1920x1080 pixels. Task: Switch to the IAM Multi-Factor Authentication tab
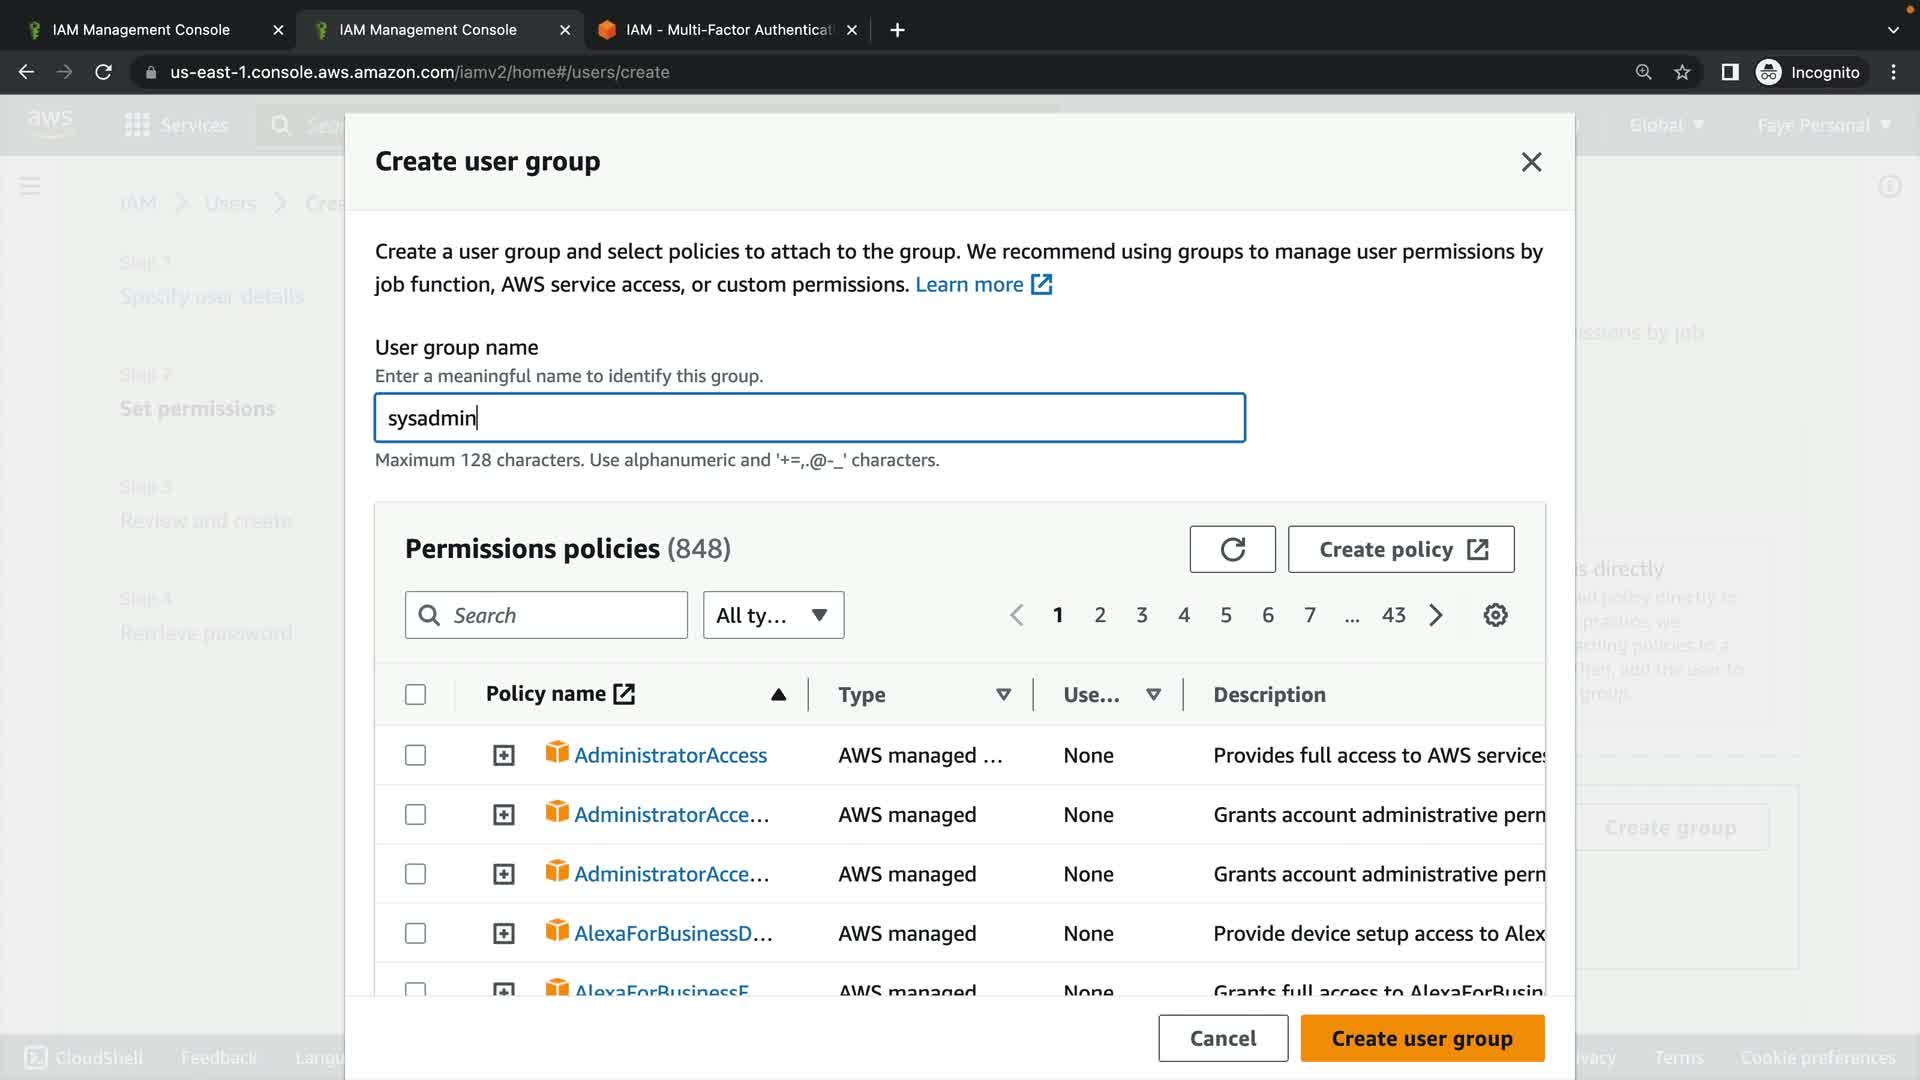[x=727, y=30]
